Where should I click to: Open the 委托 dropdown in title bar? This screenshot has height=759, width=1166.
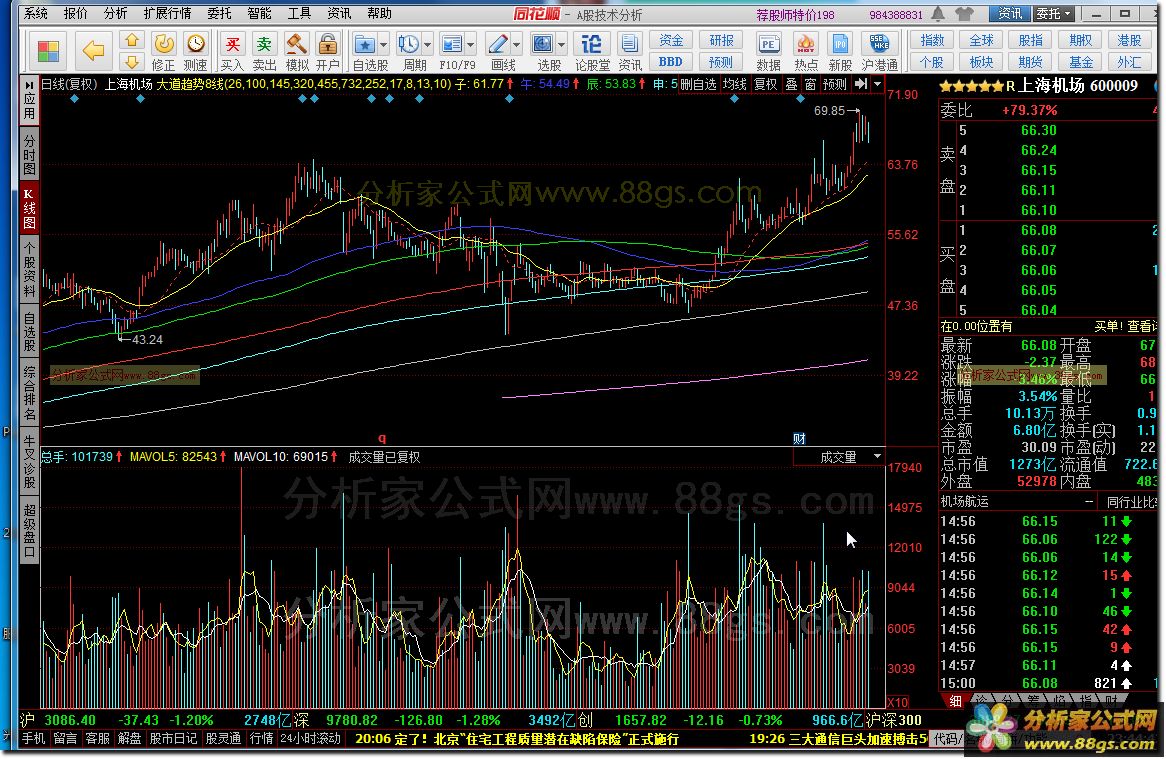(1054, 13)
